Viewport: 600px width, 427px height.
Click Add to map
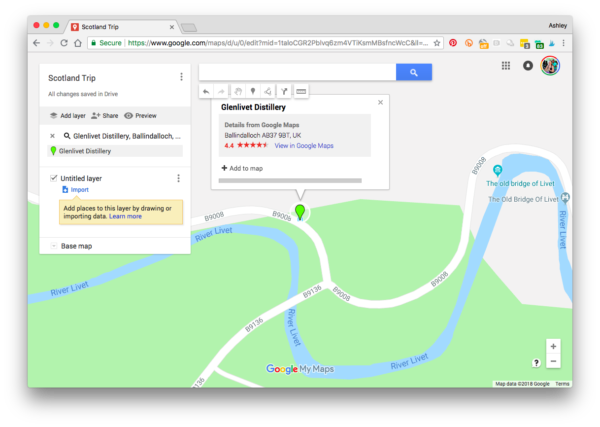242,168
